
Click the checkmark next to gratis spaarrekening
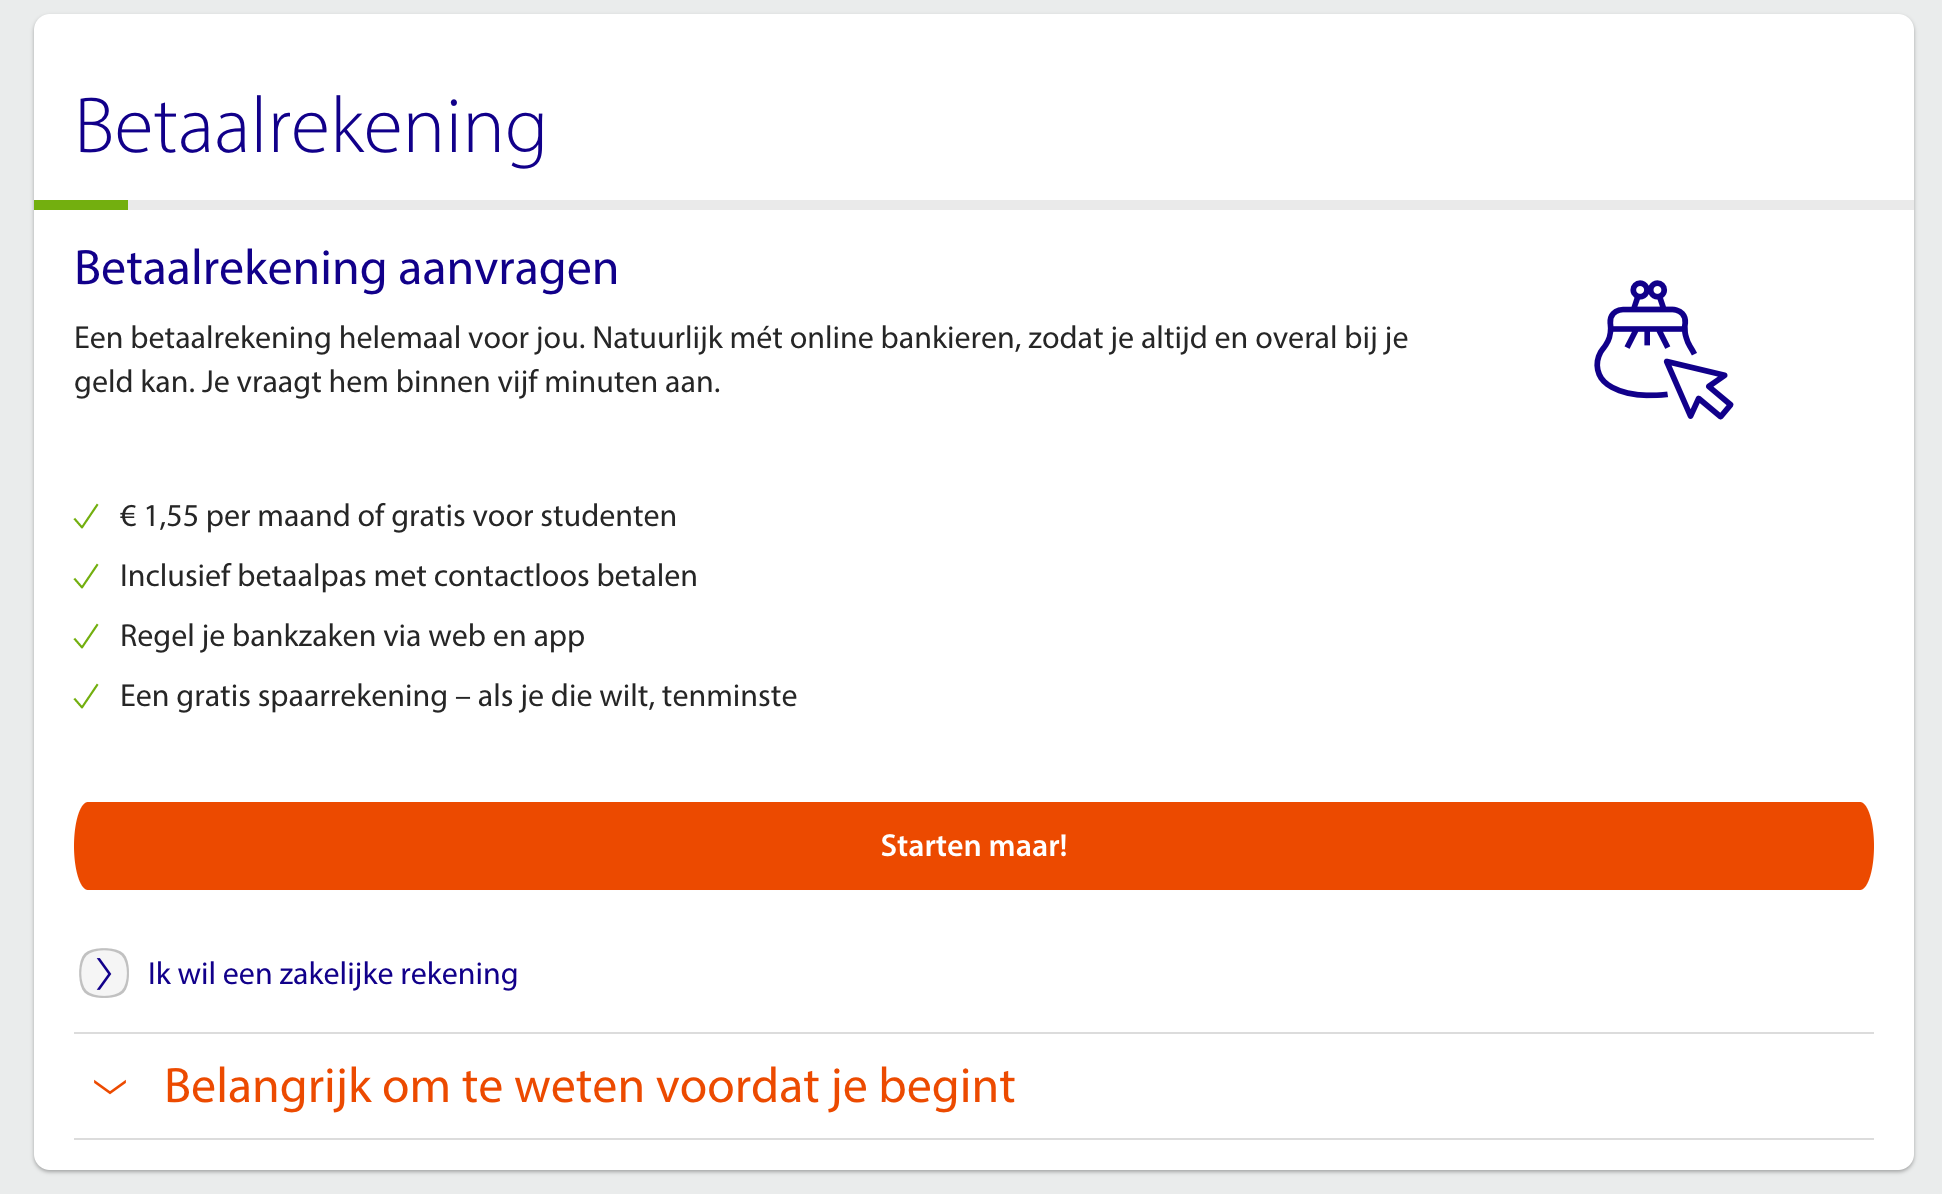coord(88,695)
